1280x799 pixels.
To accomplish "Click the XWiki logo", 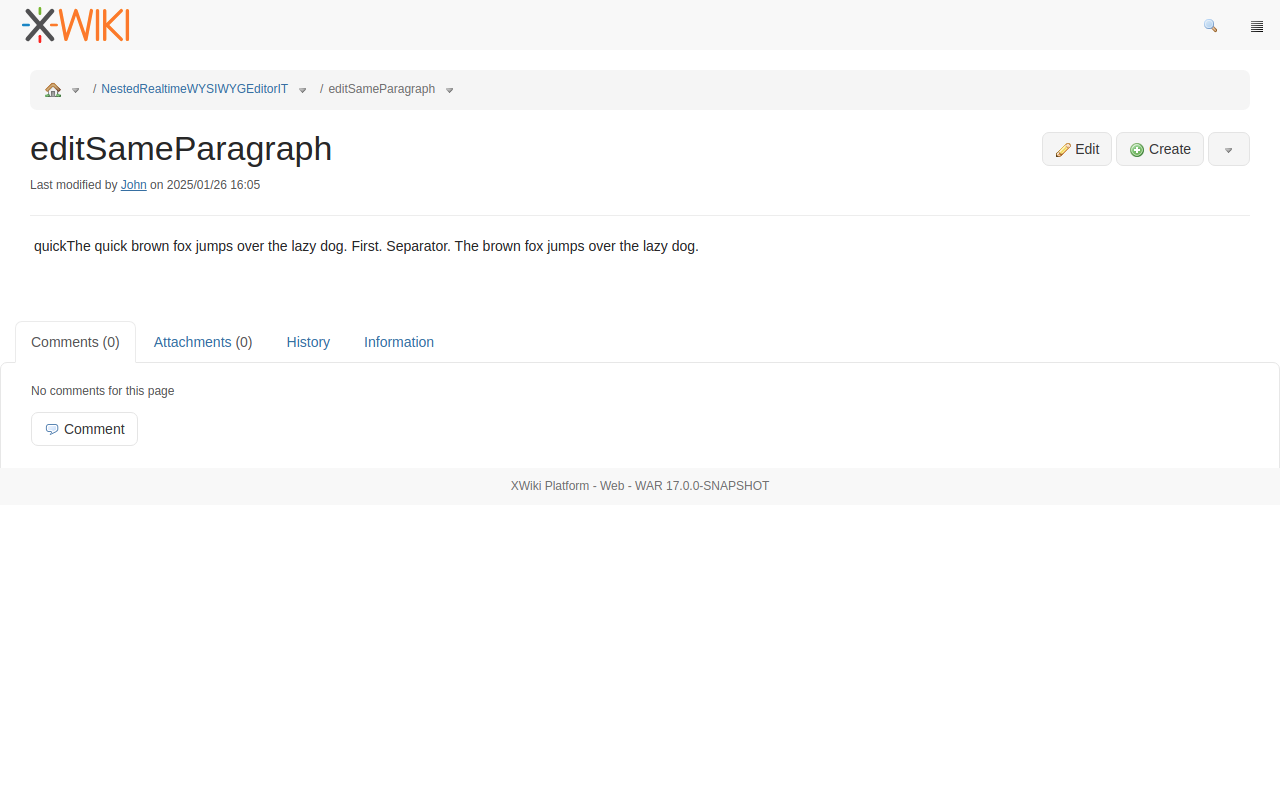I will click(x=76, y=25).
